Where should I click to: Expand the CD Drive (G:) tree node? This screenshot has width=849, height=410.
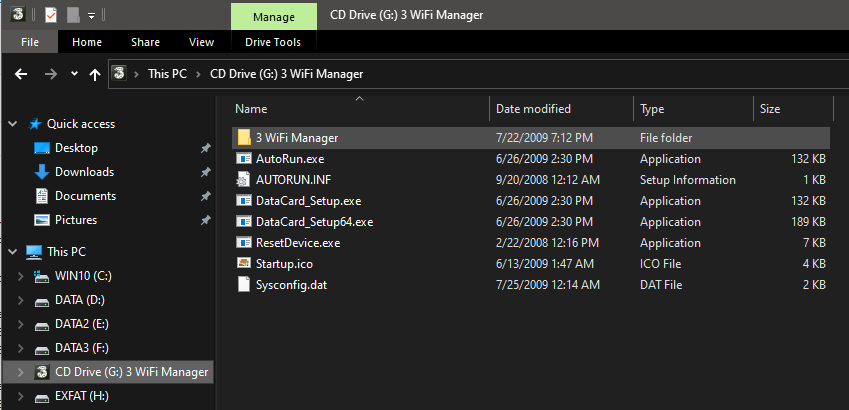pyautogui.click(x=21, y=372)
